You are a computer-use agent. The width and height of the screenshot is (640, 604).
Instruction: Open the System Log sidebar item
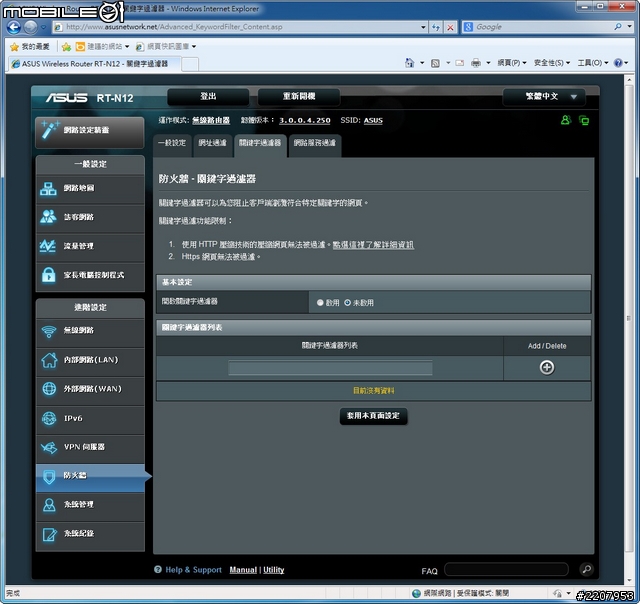point(90,534)
